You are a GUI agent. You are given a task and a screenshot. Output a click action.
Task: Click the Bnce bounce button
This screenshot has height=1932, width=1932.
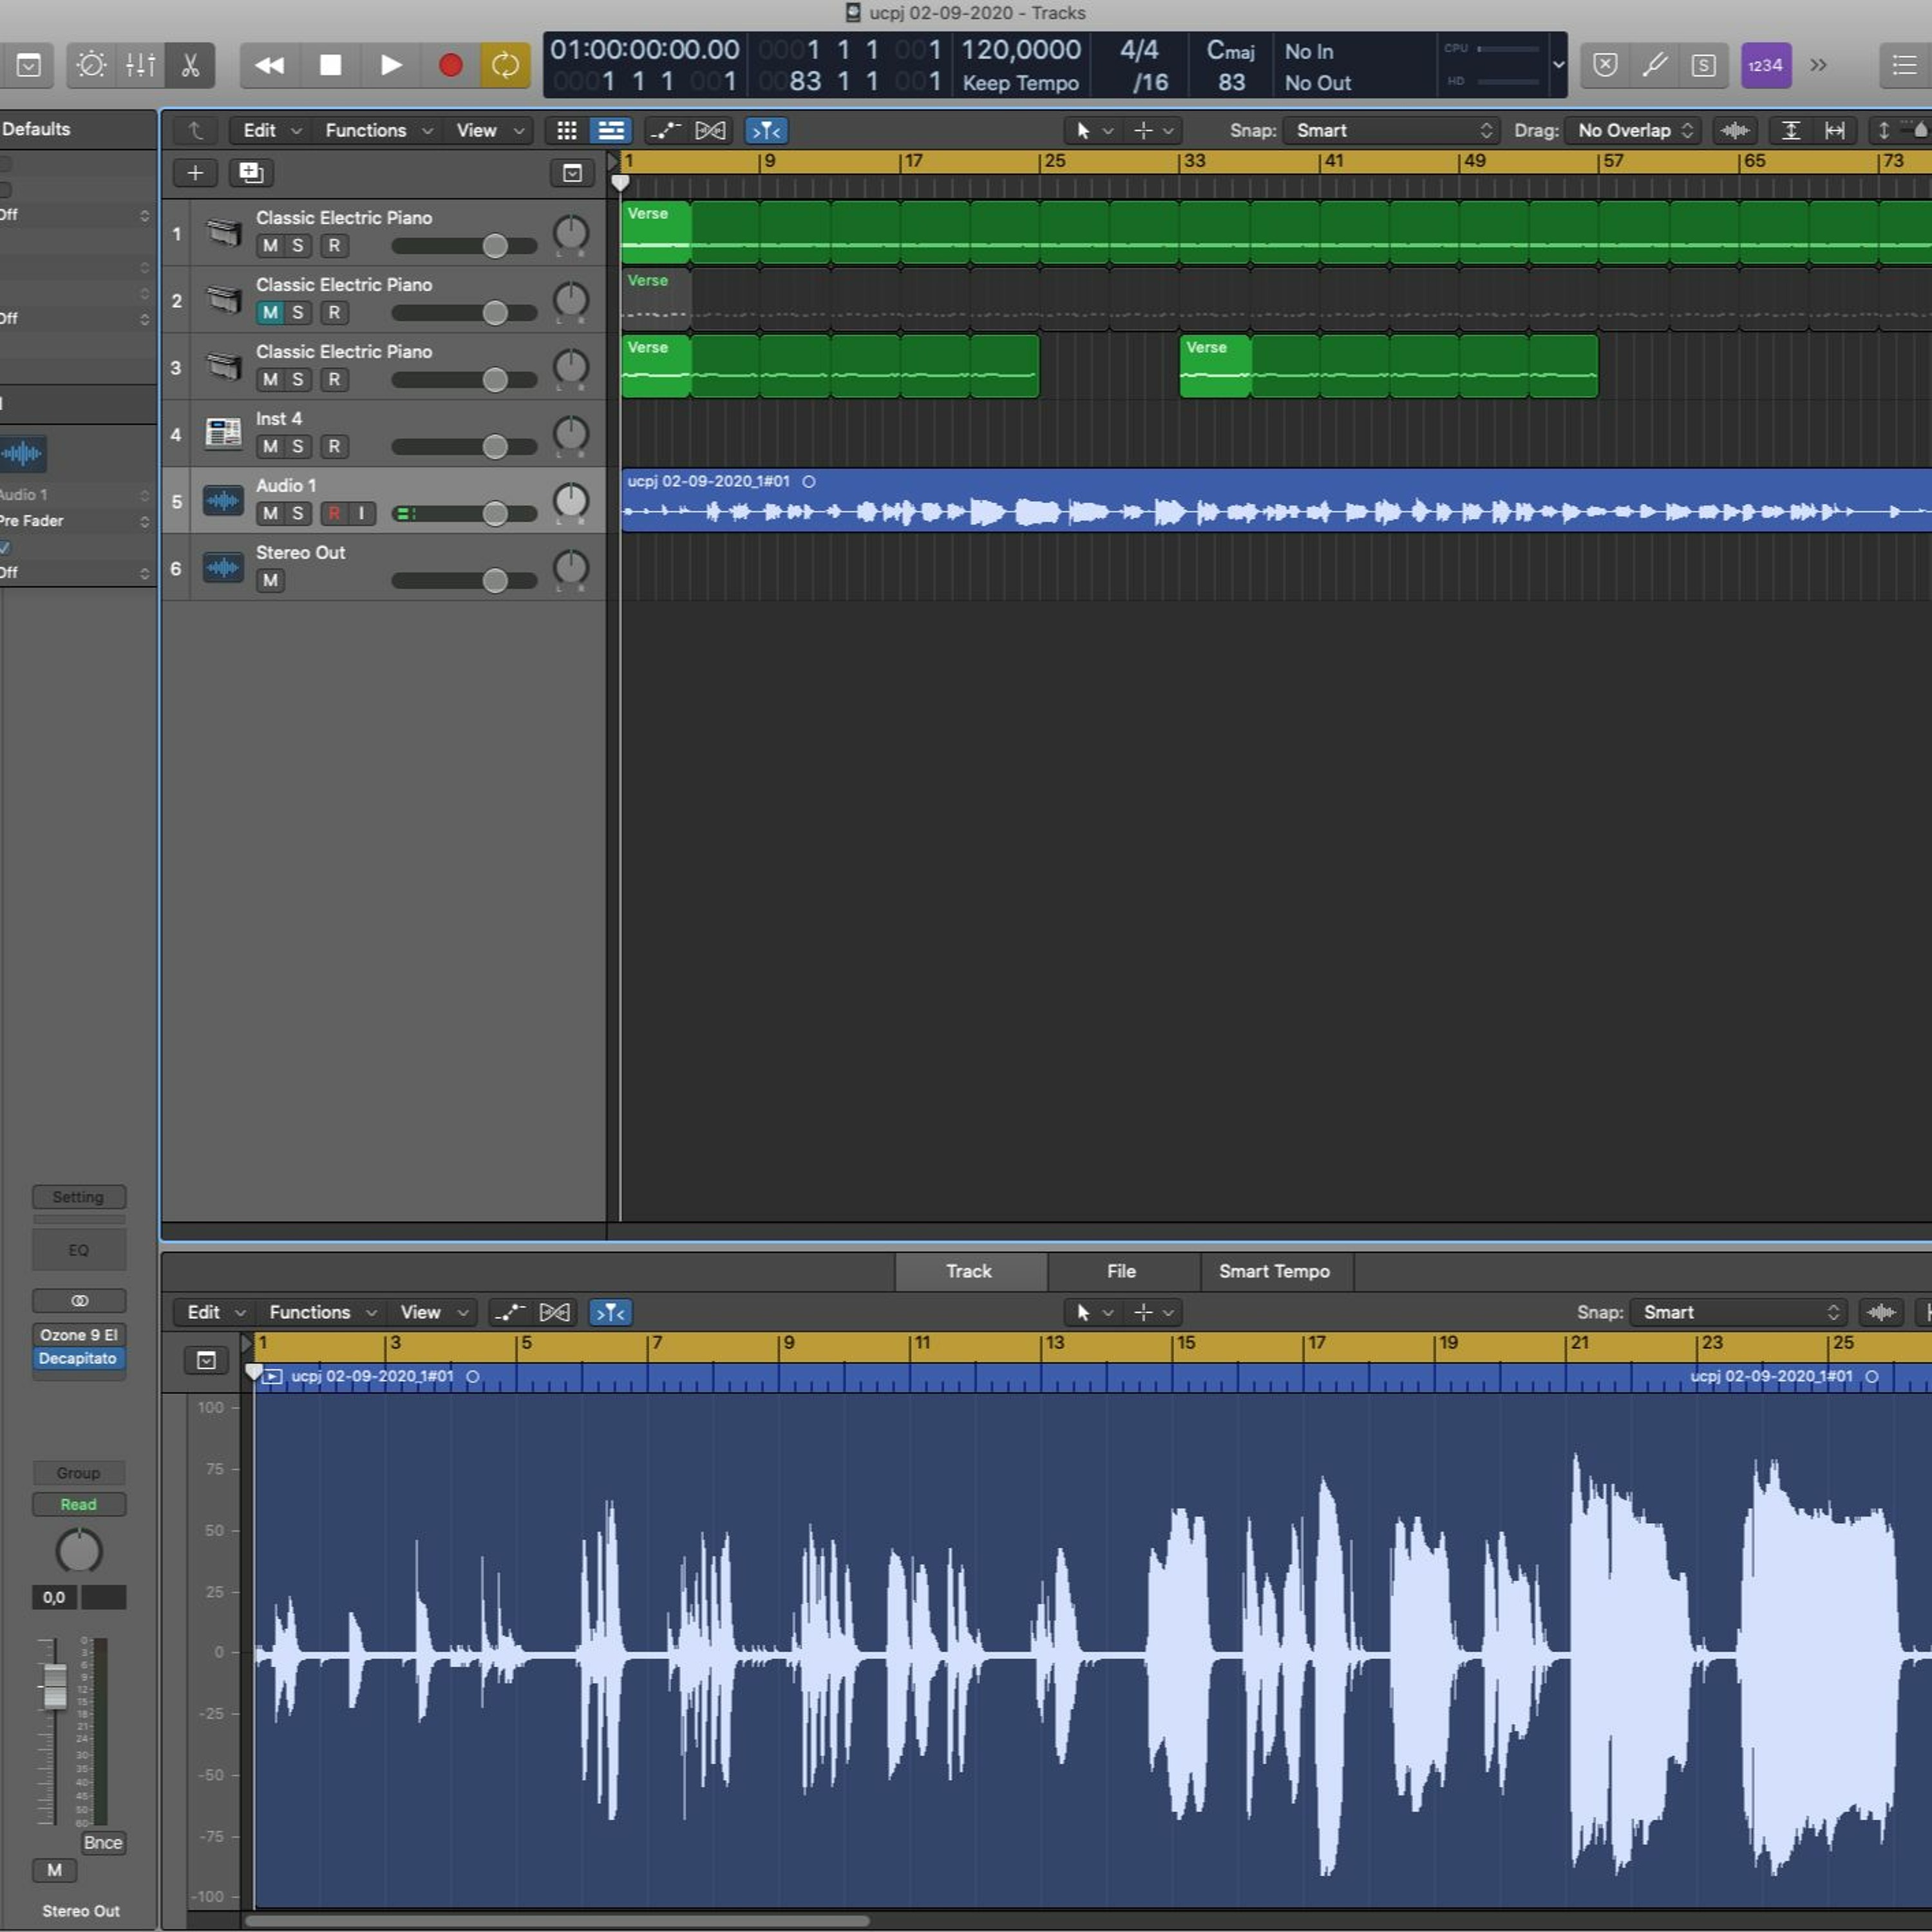point(103,1843)
